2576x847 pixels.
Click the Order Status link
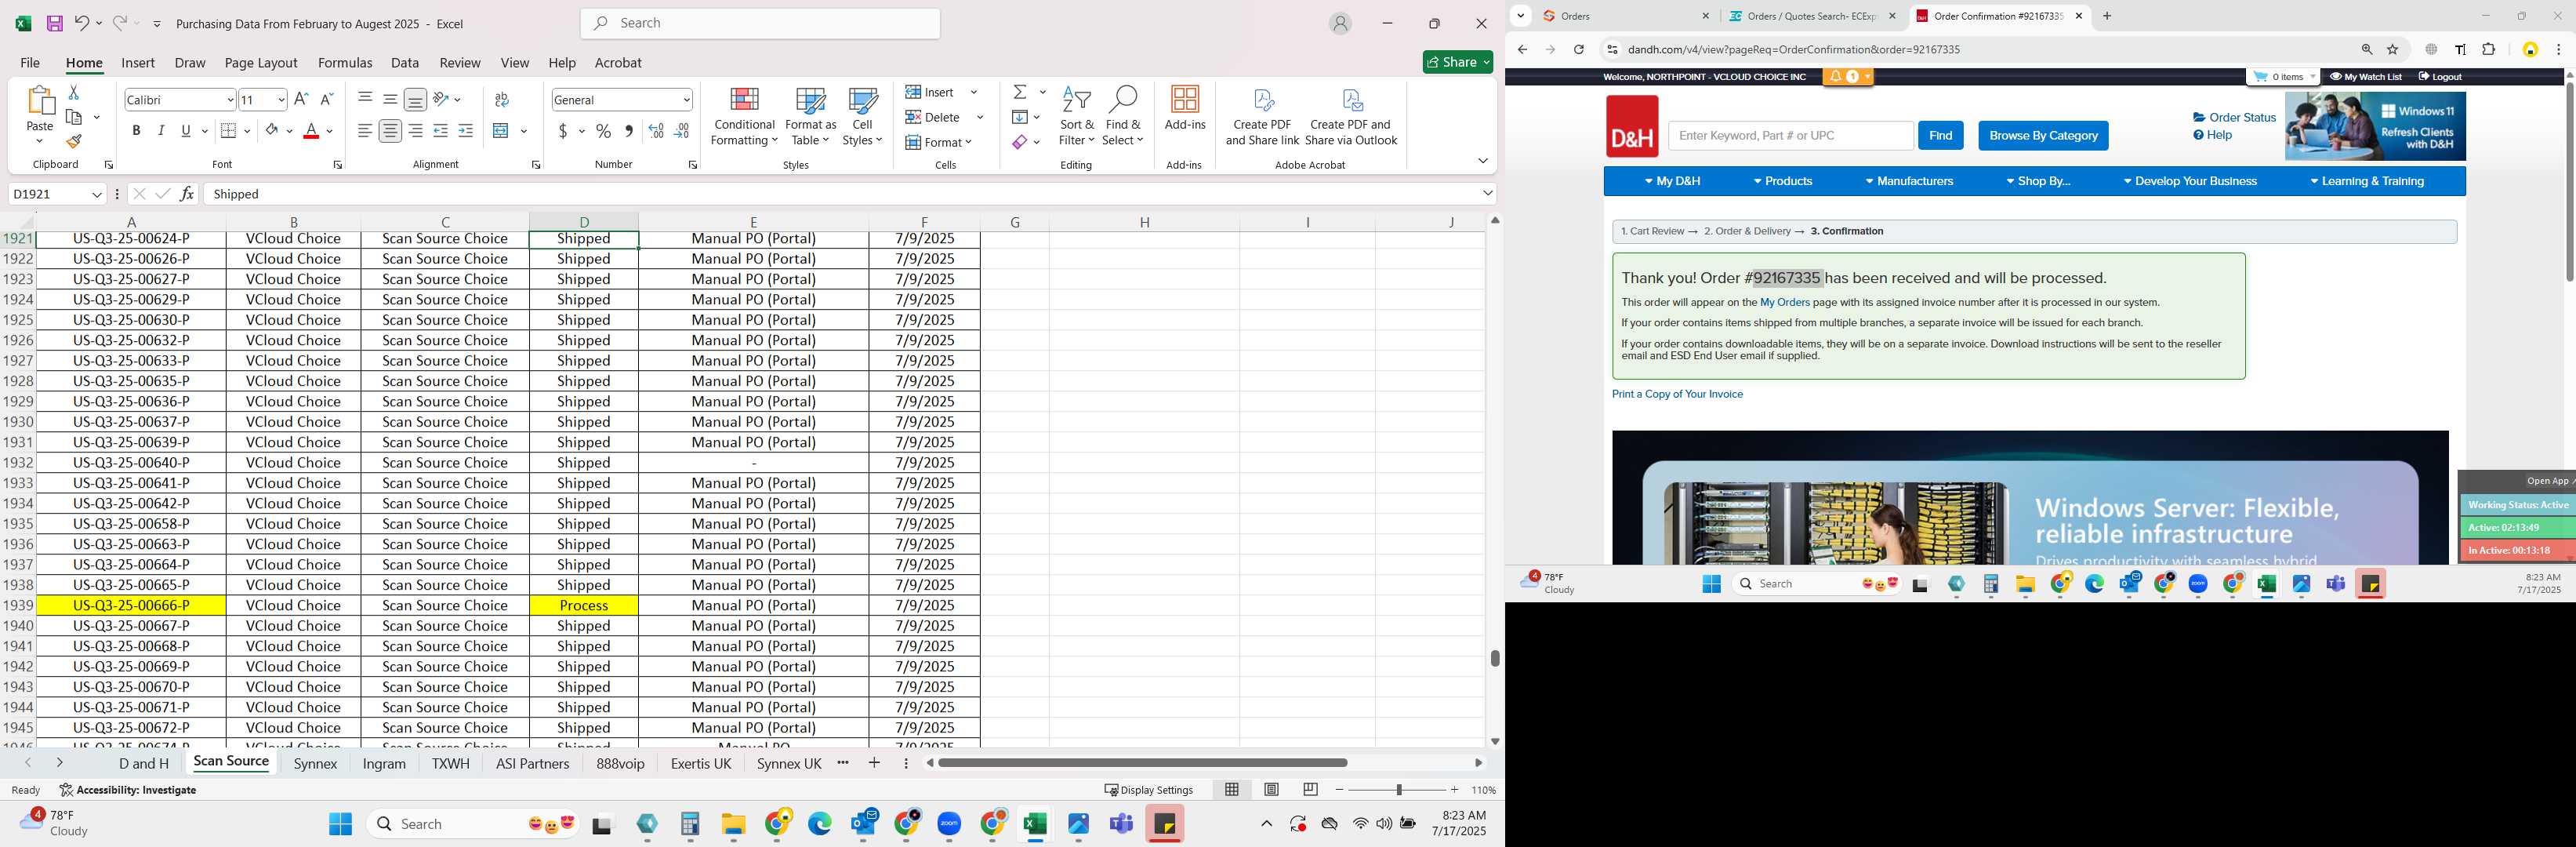click(2234, 117)
